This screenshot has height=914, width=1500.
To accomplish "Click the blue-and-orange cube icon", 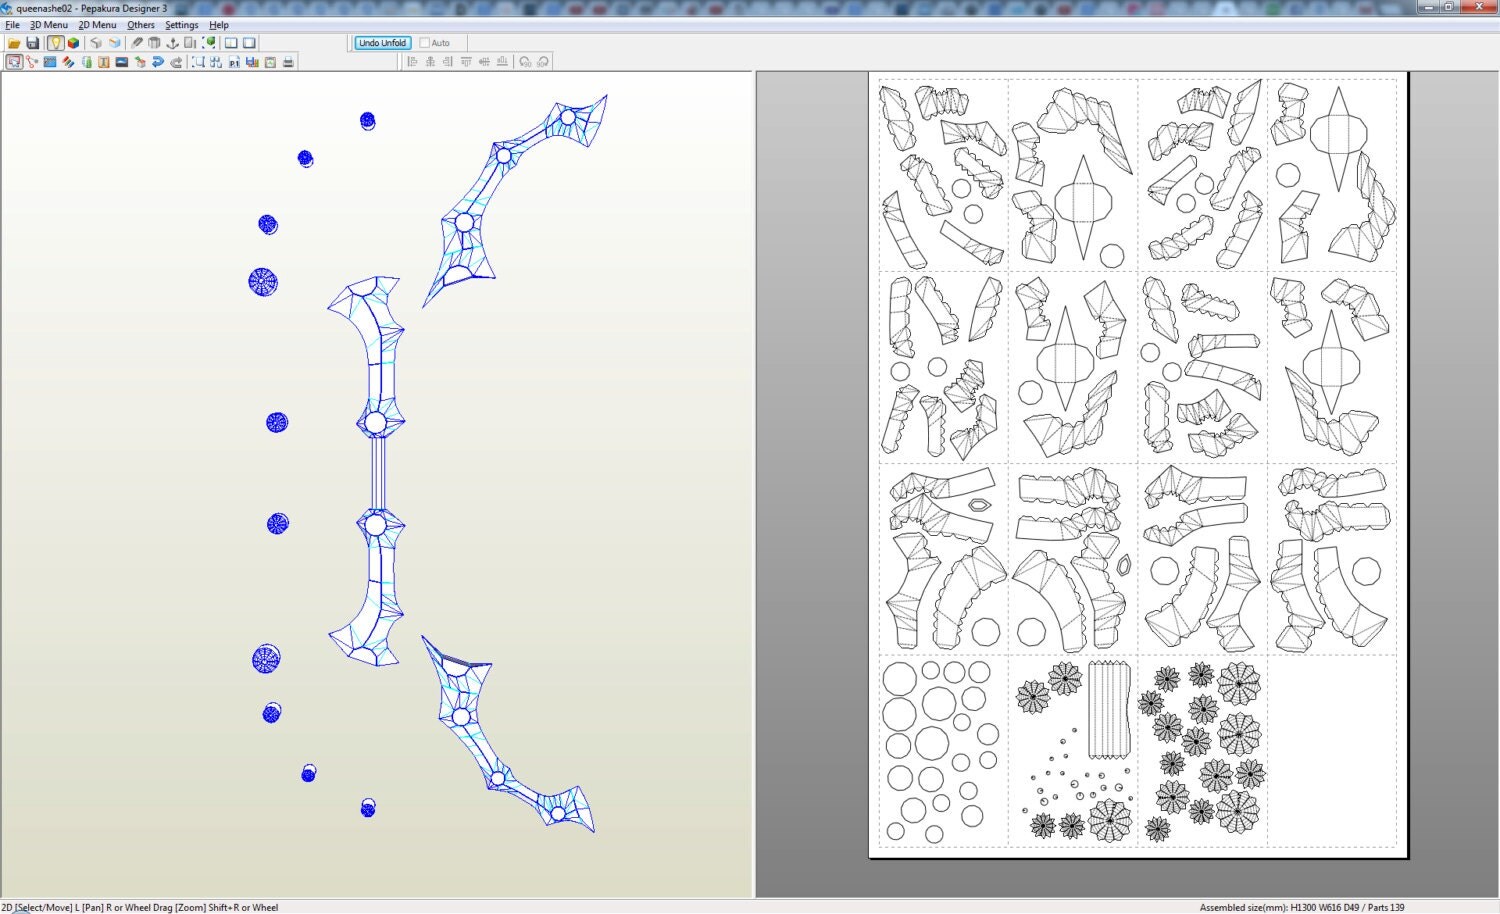I will tap(114, 43).
